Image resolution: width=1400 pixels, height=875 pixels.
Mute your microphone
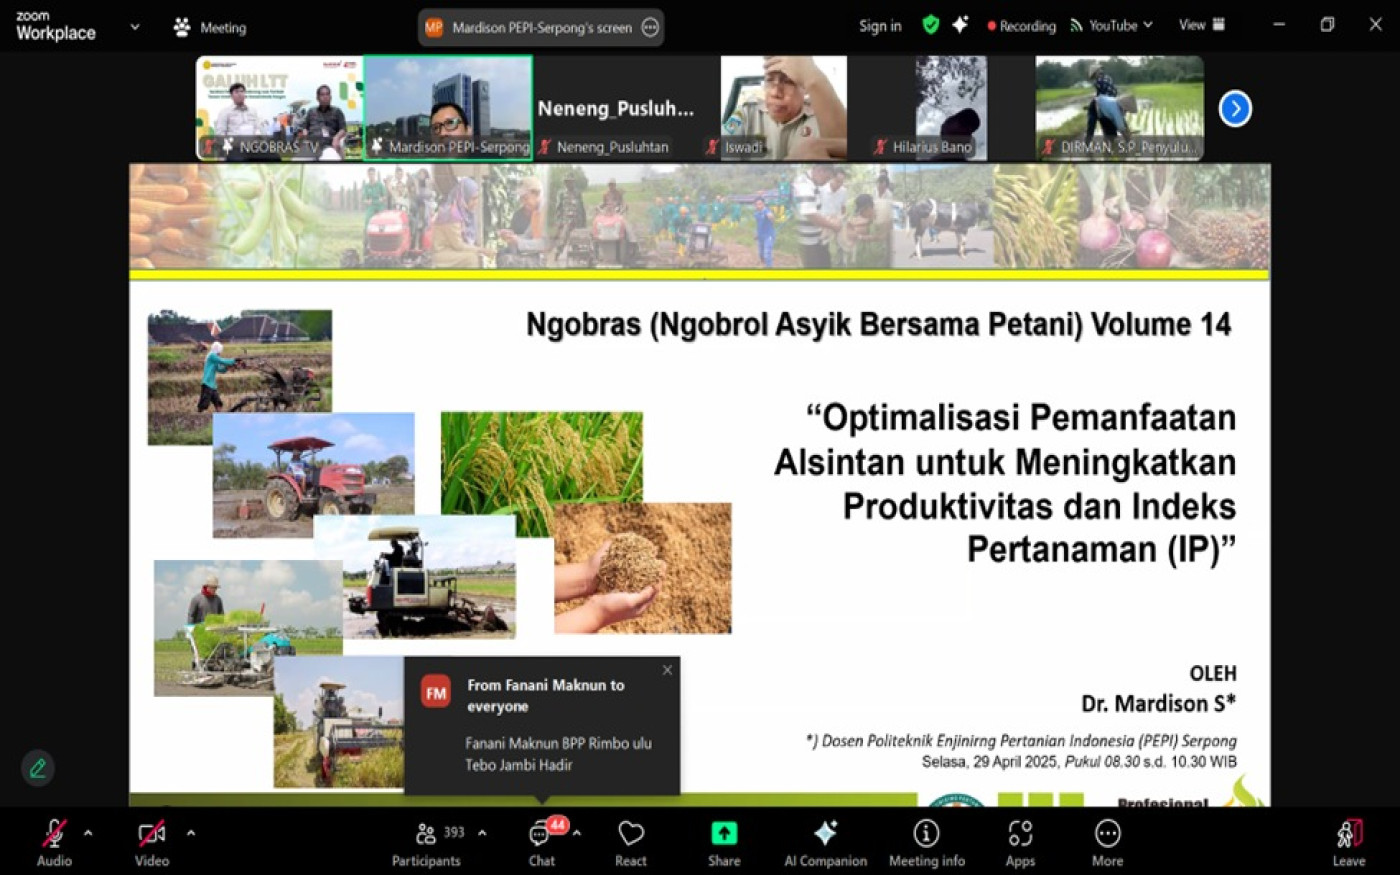point(54,841)
